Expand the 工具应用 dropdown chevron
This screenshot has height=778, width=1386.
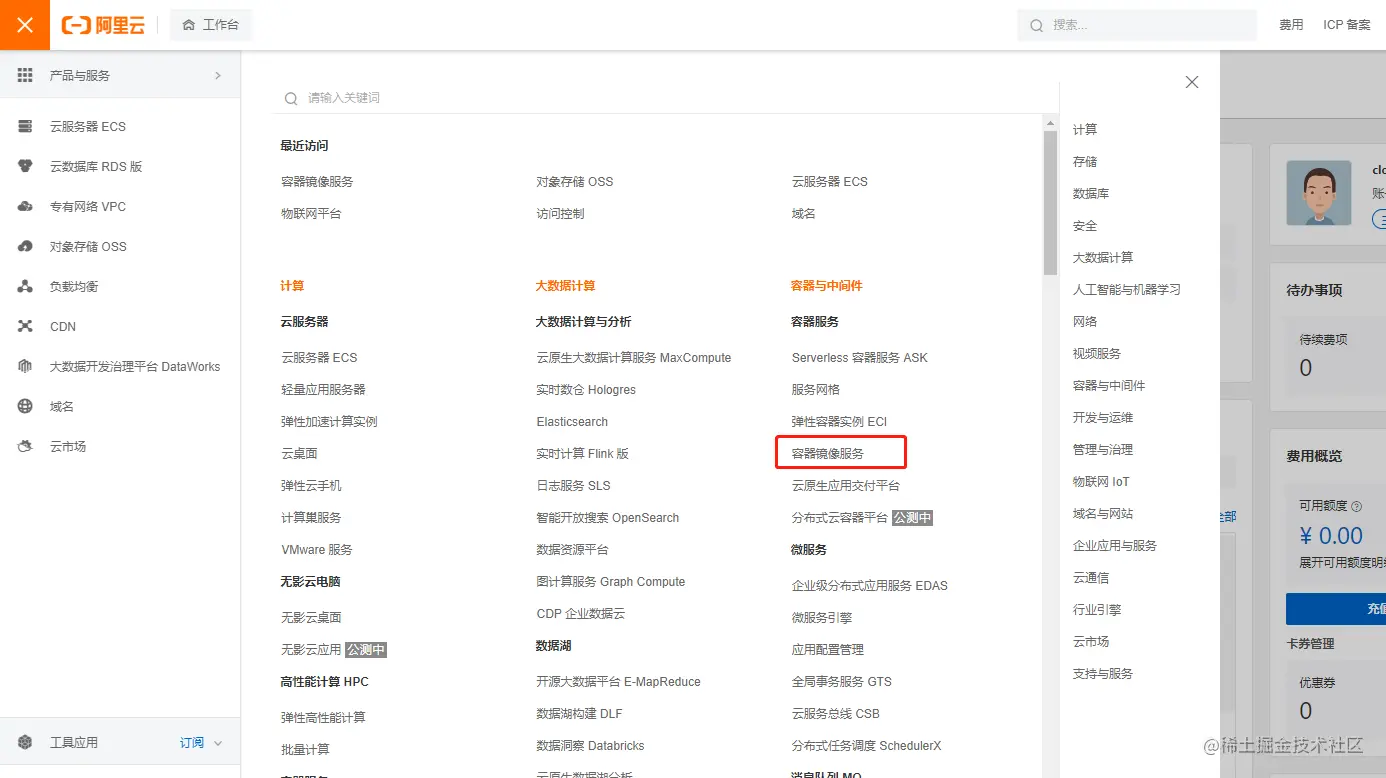[x=218, y=743]
